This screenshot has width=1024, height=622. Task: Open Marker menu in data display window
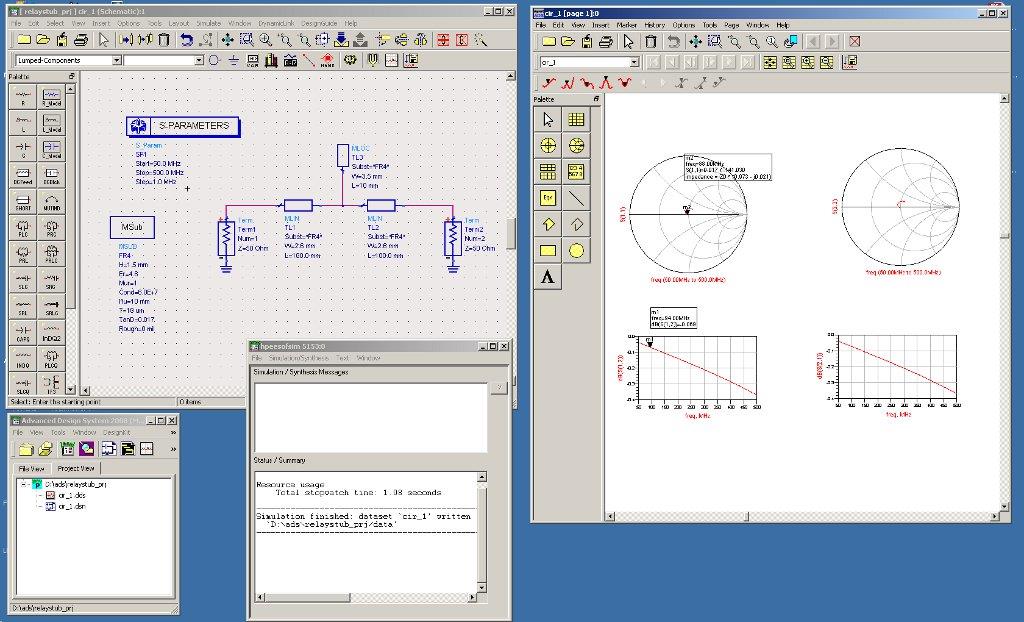tap(626, 25)
